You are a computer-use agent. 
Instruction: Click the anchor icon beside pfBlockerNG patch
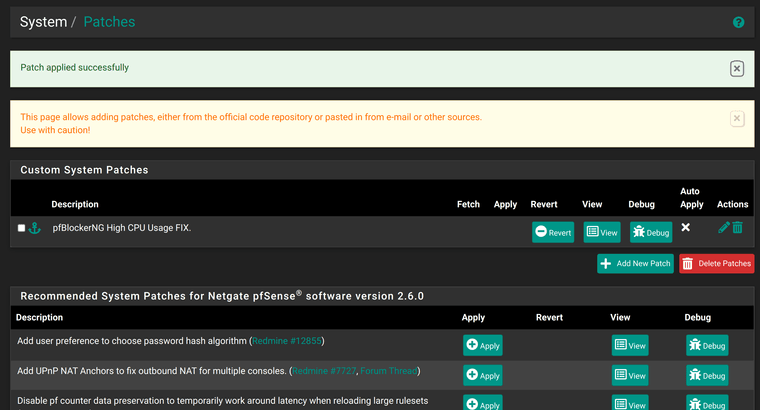pos(34,228)
